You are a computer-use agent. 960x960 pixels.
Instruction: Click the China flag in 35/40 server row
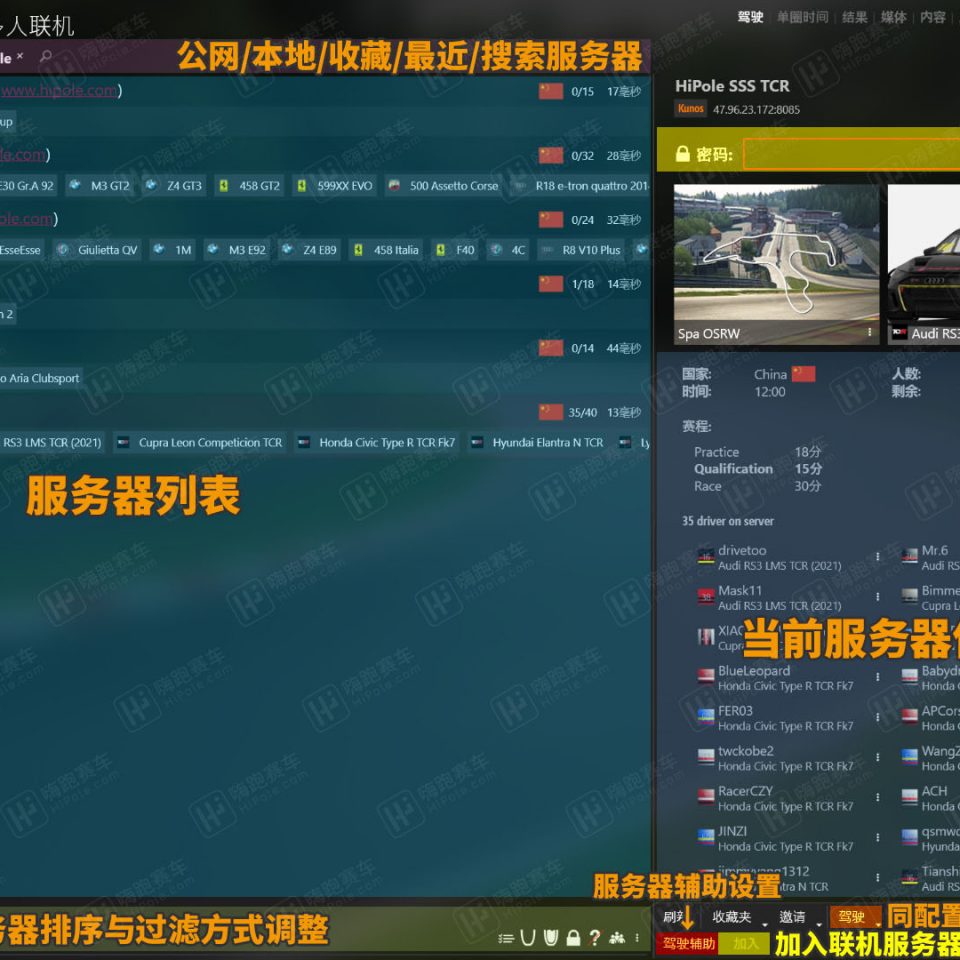[x=551, y=412]
